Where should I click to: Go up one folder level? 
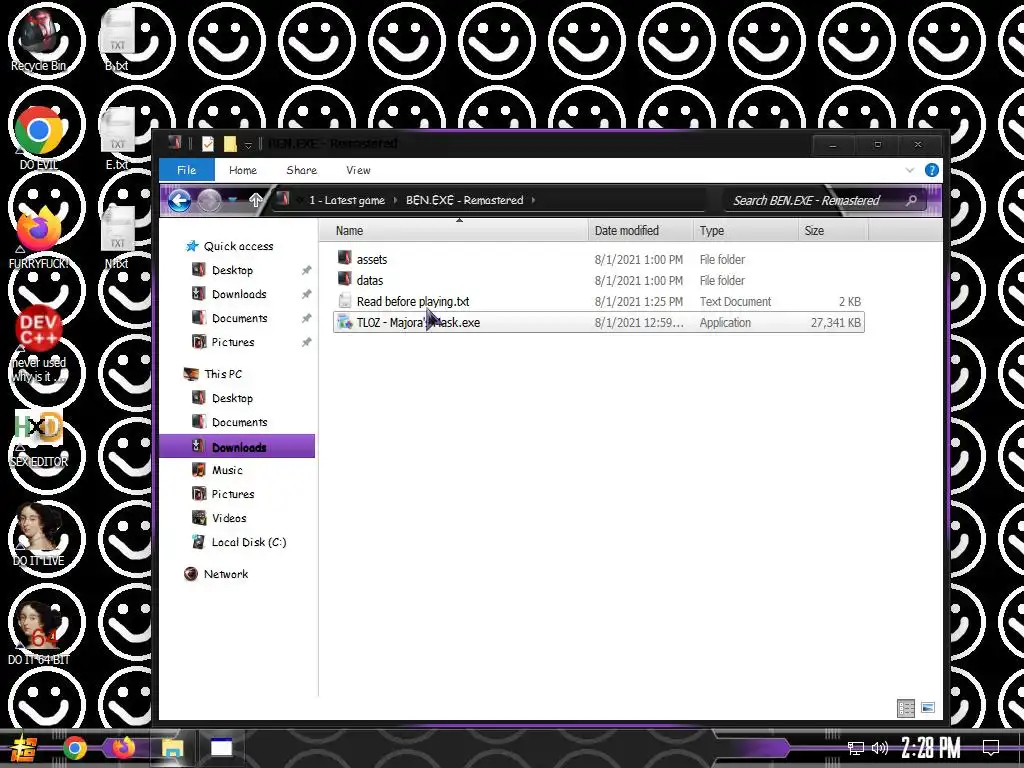[x=255, y=200]
